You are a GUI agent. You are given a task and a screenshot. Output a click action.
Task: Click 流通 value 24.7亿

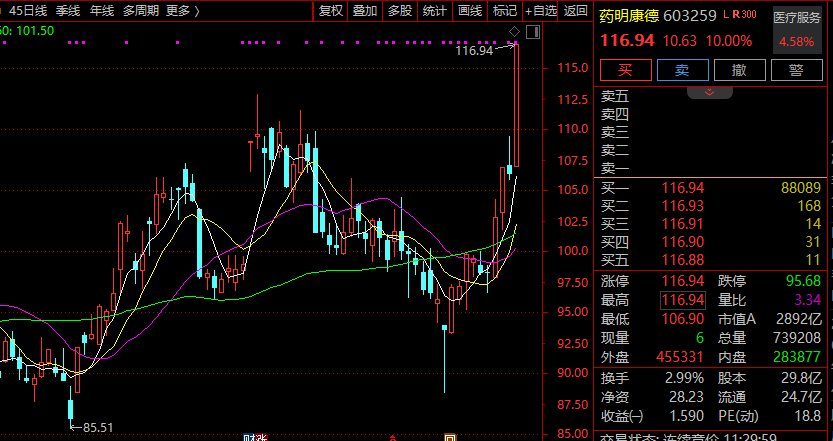pos(803,397)
